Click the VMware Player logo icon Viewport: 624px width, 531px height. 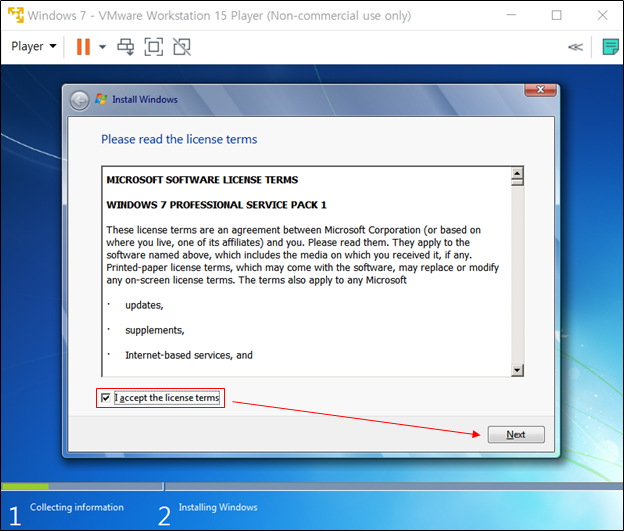(16, 15)
